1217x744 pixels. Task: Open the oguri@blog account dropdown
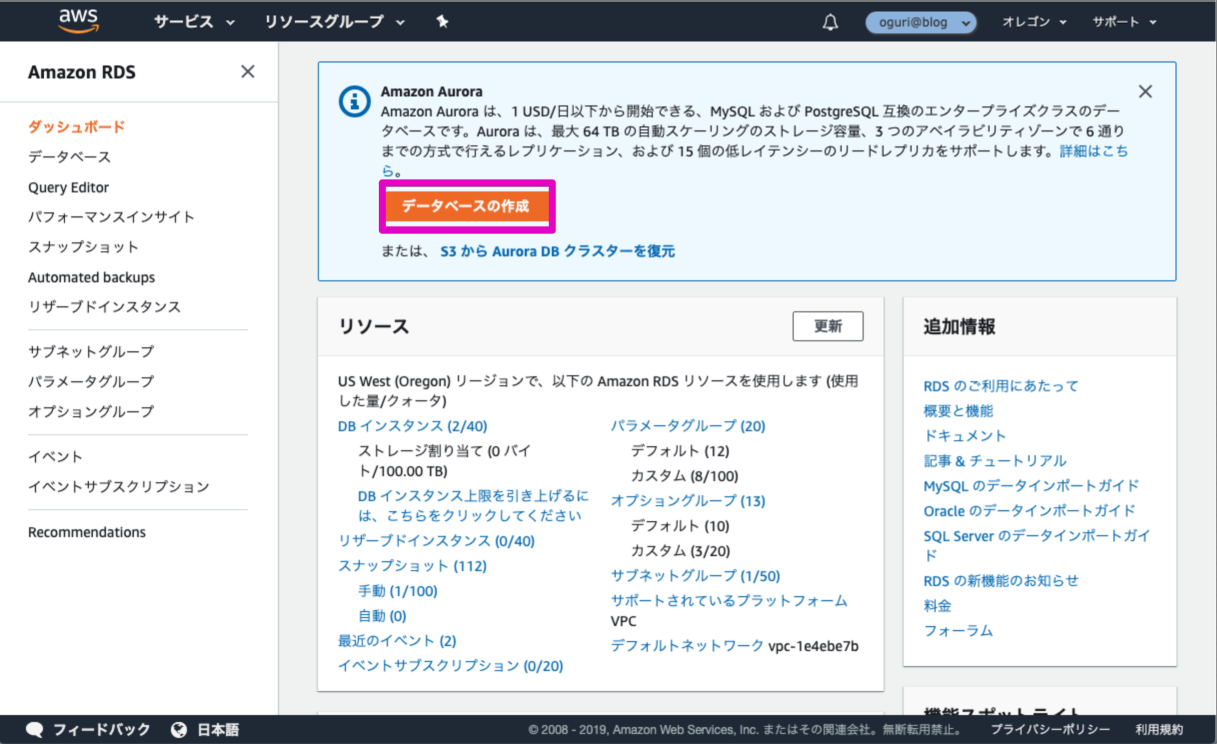tap(920, 21)
